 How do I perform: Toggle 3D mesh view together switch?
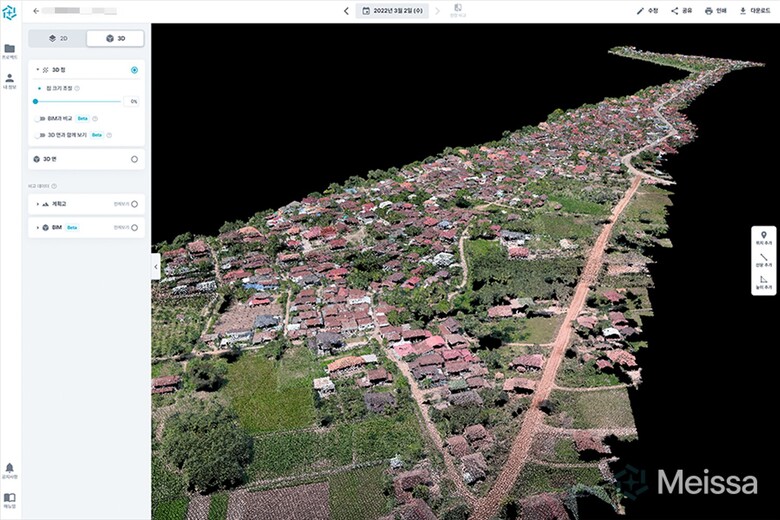40,134
